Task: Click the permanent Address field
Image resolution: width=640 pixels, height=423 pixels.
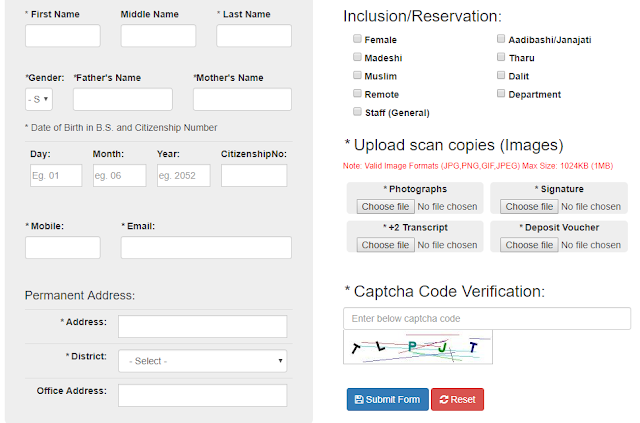Action: (202, 326)
